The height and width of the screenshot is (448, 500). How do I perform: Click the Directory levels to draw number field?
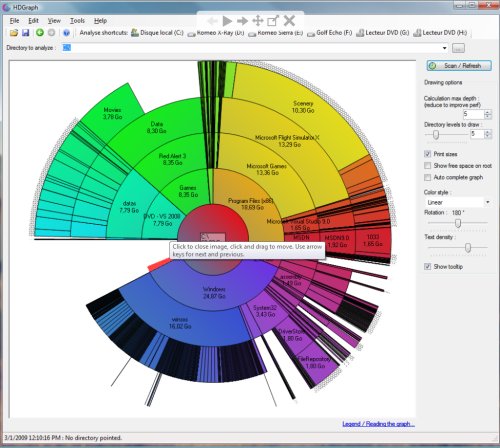(477, 134)
